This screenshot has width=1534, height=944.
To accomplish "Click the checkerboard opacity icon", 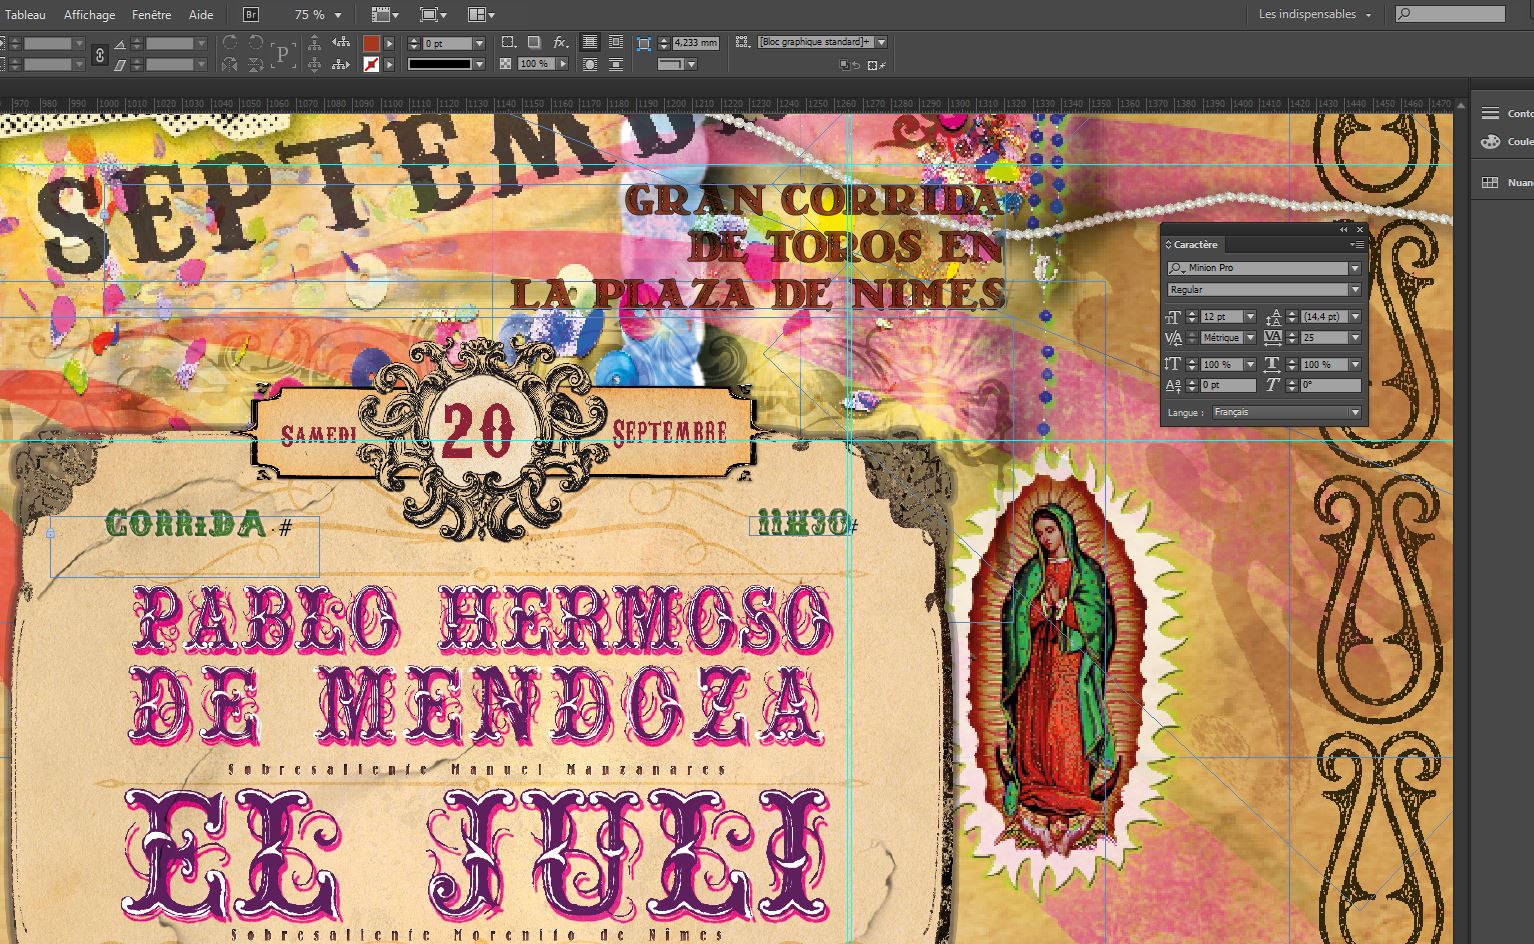I will tap(506, 64).
